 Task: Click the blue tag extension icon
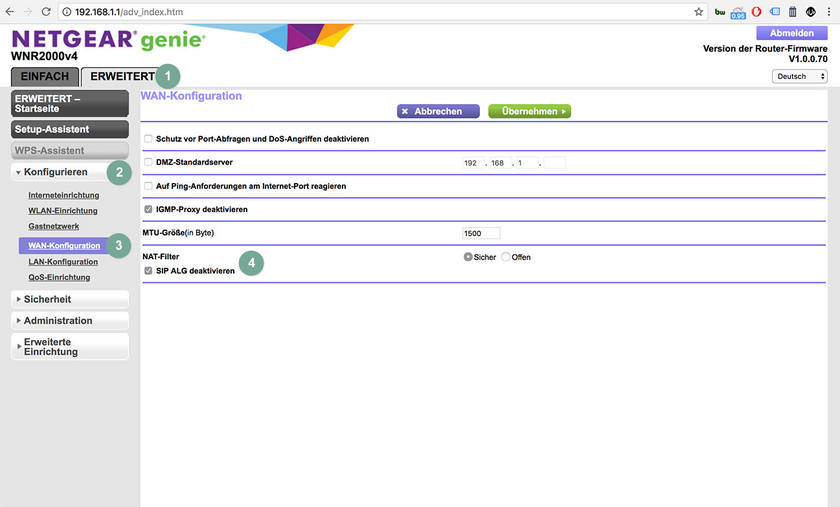click(x=775, y=11)
